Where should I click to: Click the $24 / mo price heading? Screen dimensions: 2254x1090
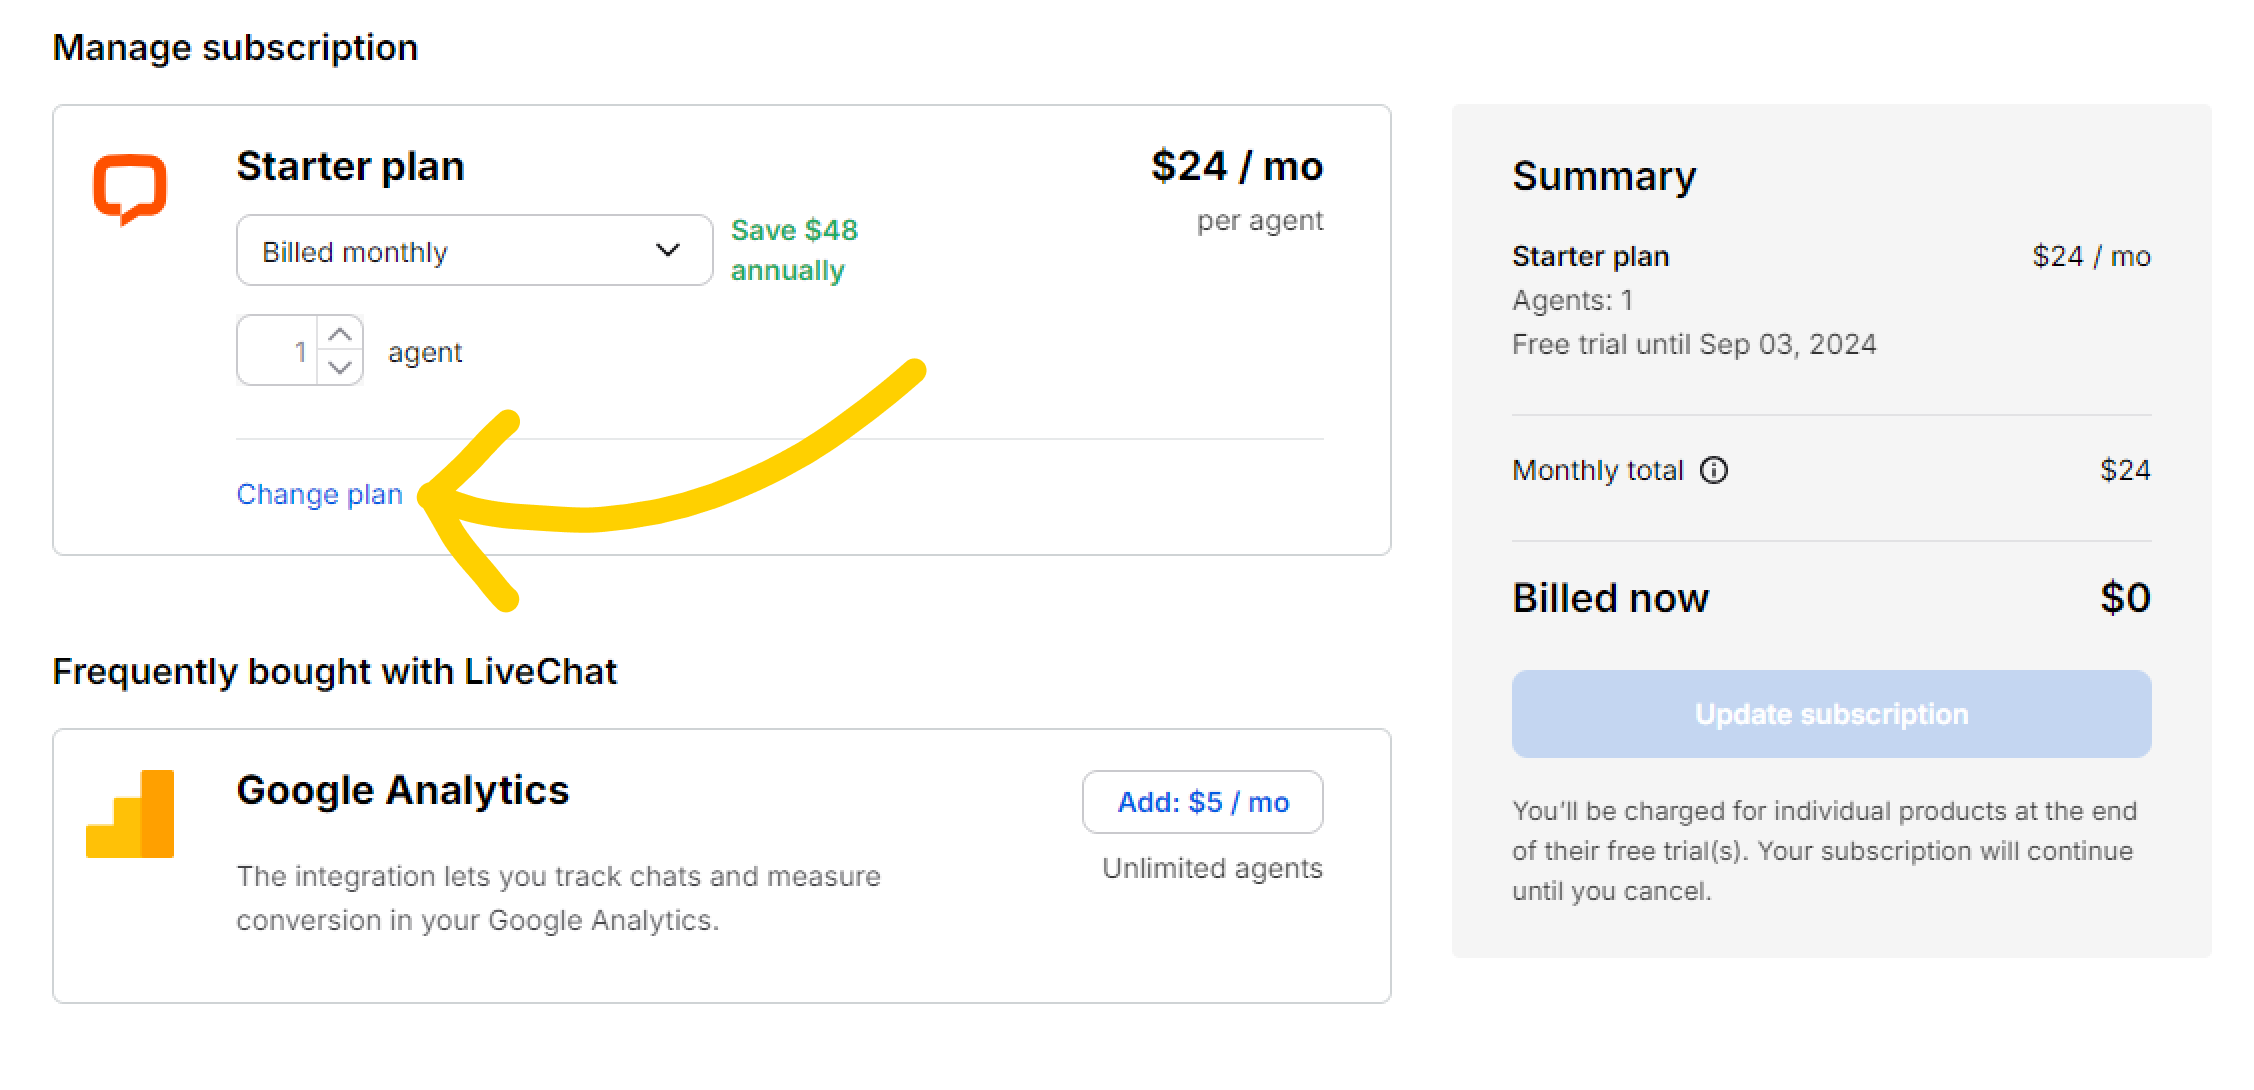click(x=1236, y=166)
